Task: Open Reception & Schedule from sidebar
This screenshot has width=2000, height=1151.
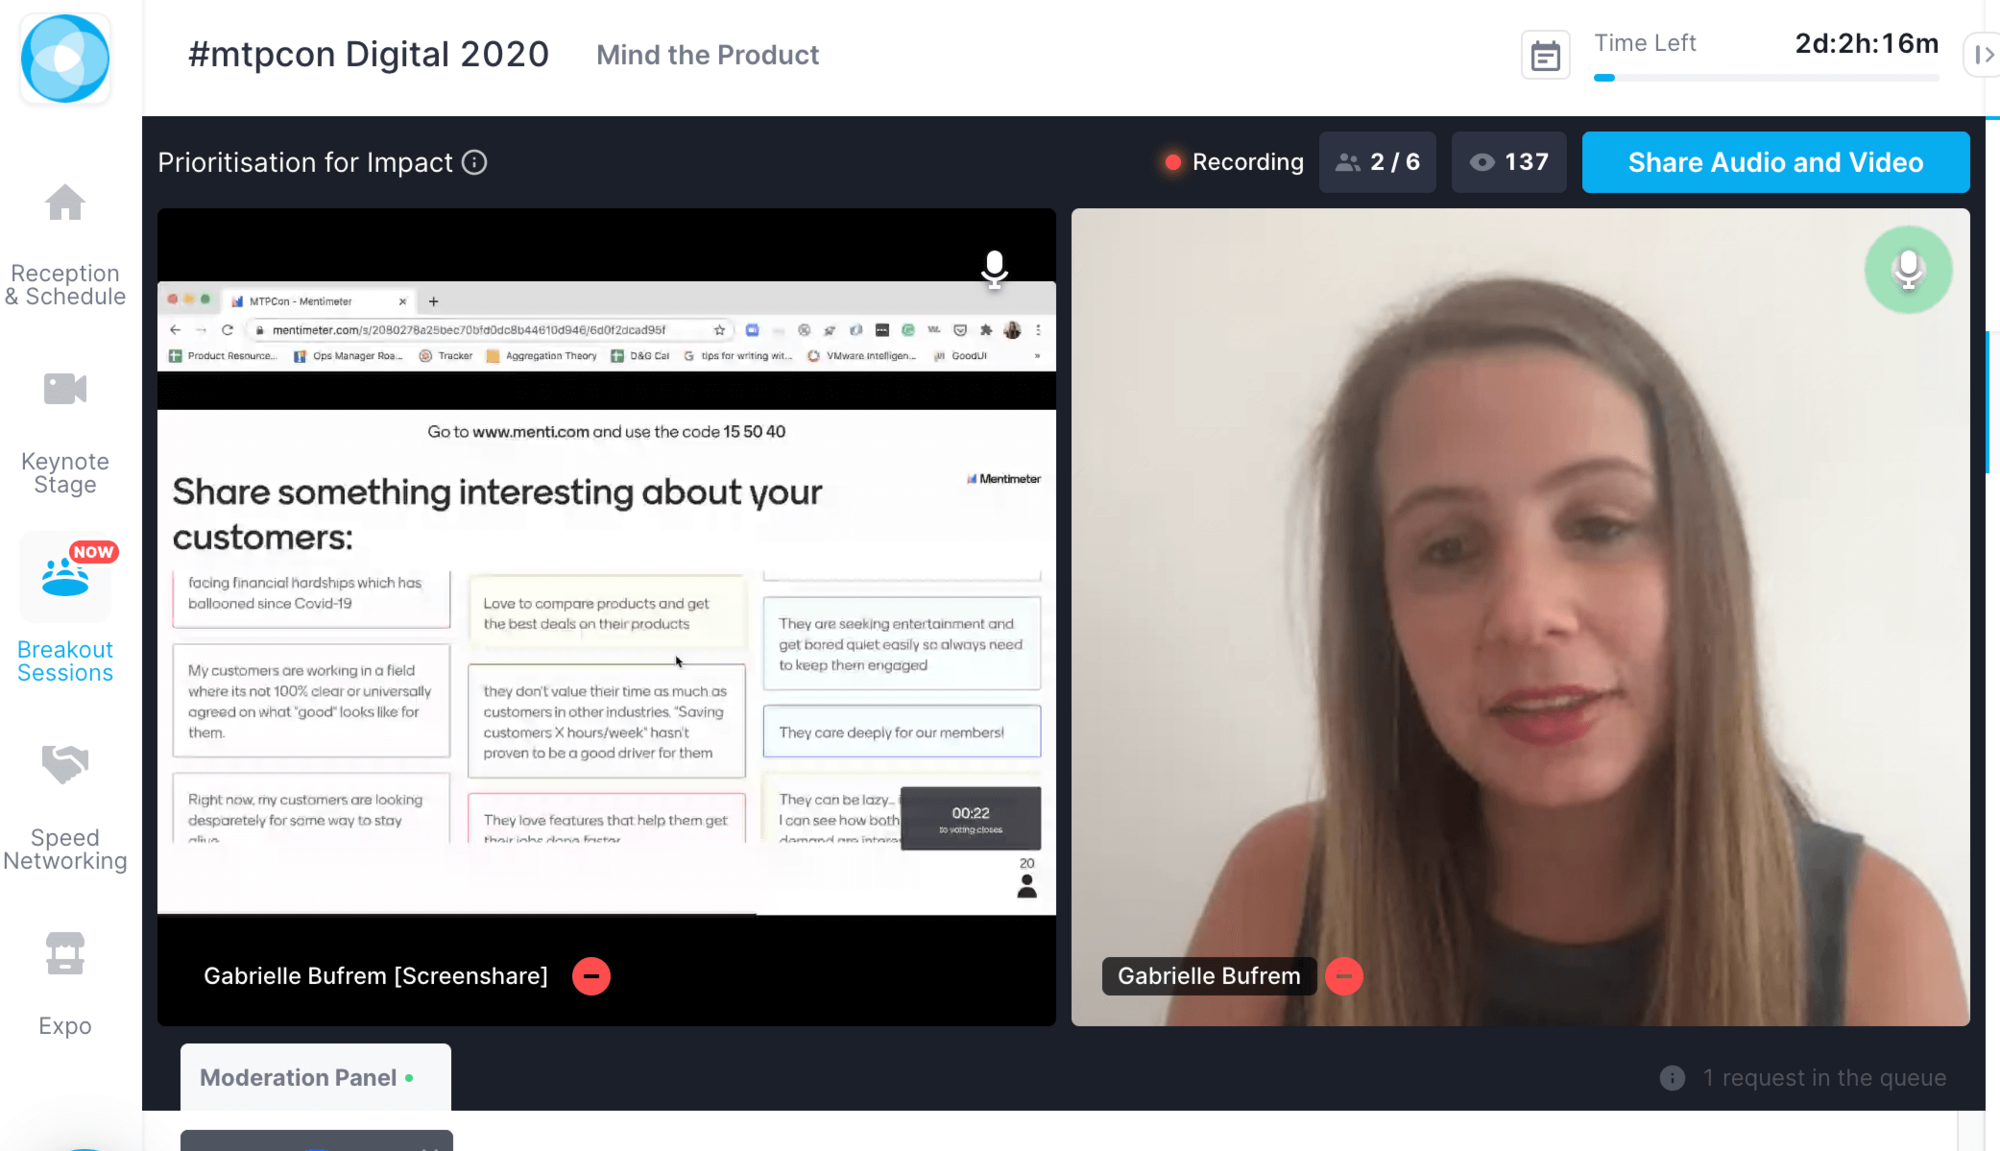Action: click(x=65, y=245)
